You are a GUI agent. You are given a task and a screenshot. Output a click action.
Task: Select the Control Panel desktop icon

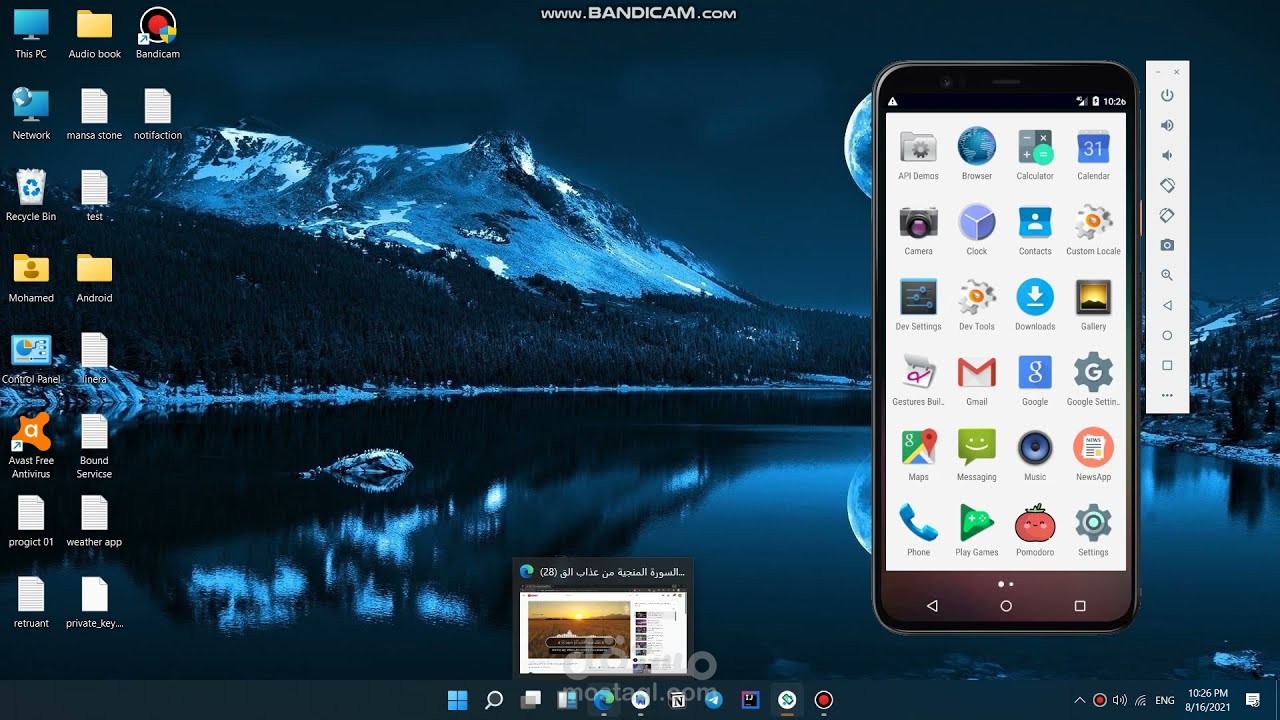coord(31,358)
